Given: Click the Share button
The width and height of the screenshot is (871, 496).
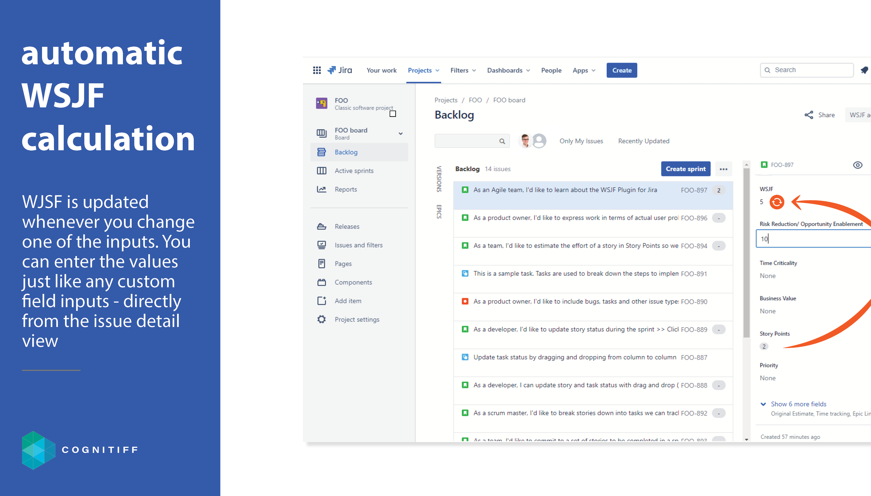Looking at the screenshot, I should click(820, 115).
